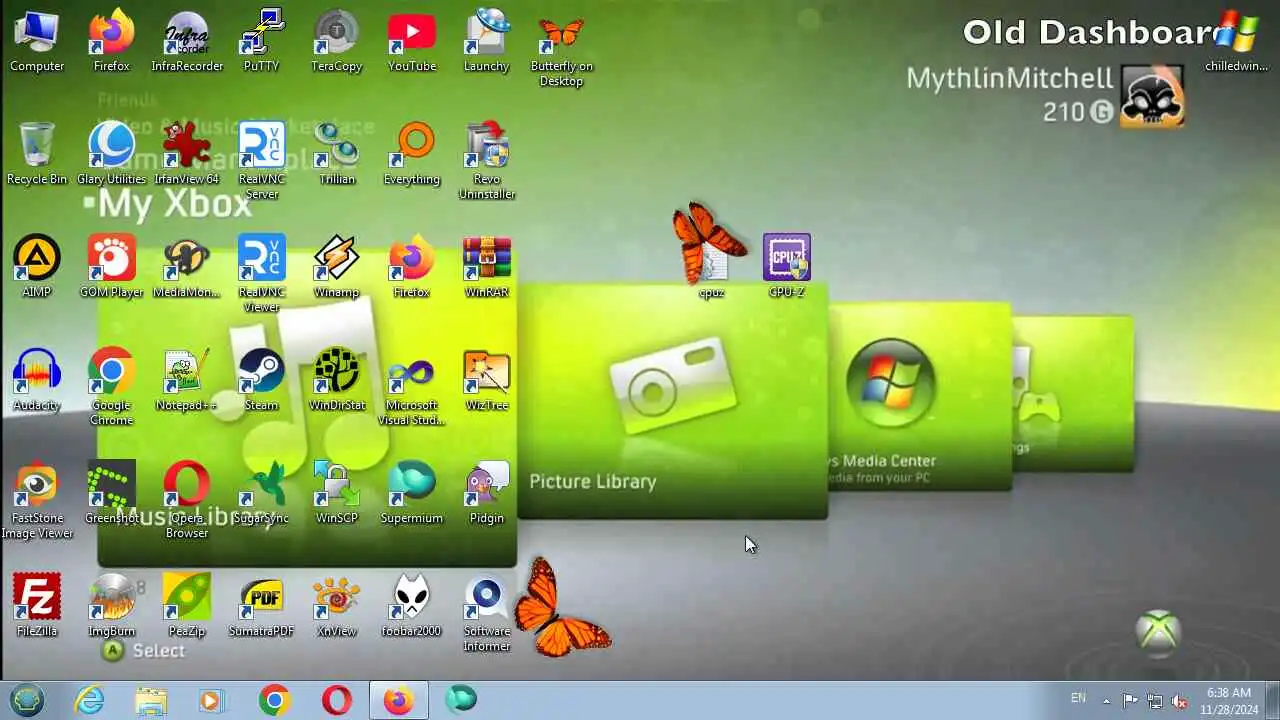Click the muted volume tray icon
This screenshot has width=1280, height=720.
click(1180, 701)
